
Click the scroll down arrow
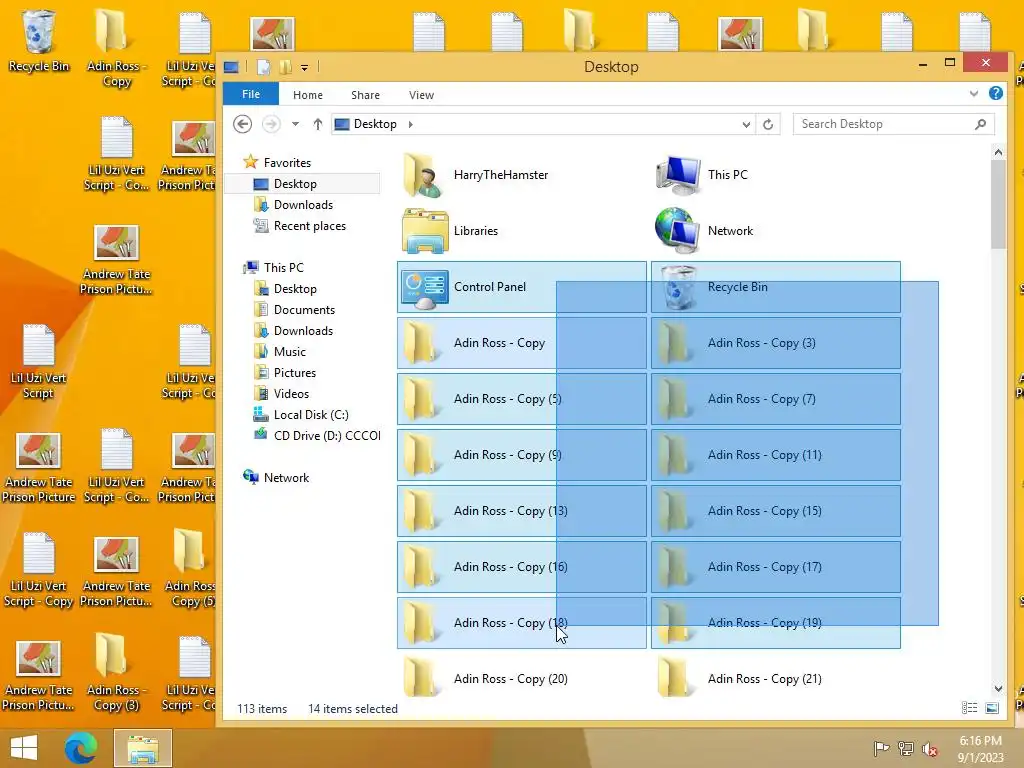(x=997, y=688)
